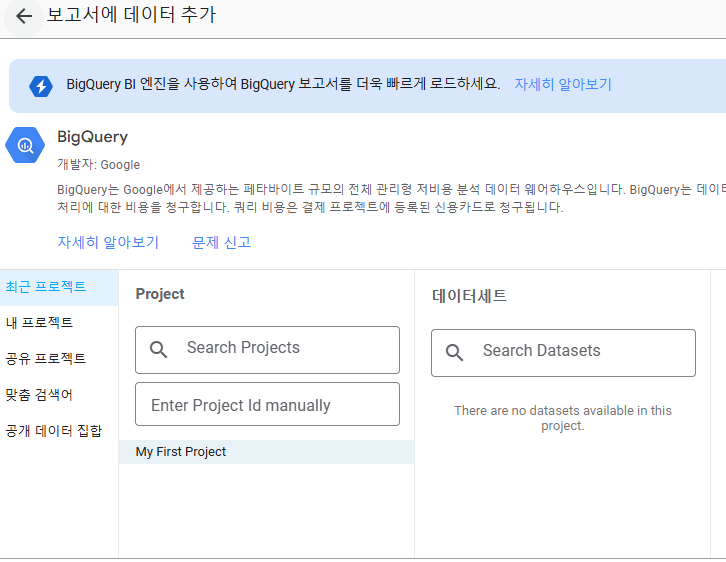Click the 데이터세트 column heading
Screen dimensions: 726x562
tap(469, 296)
